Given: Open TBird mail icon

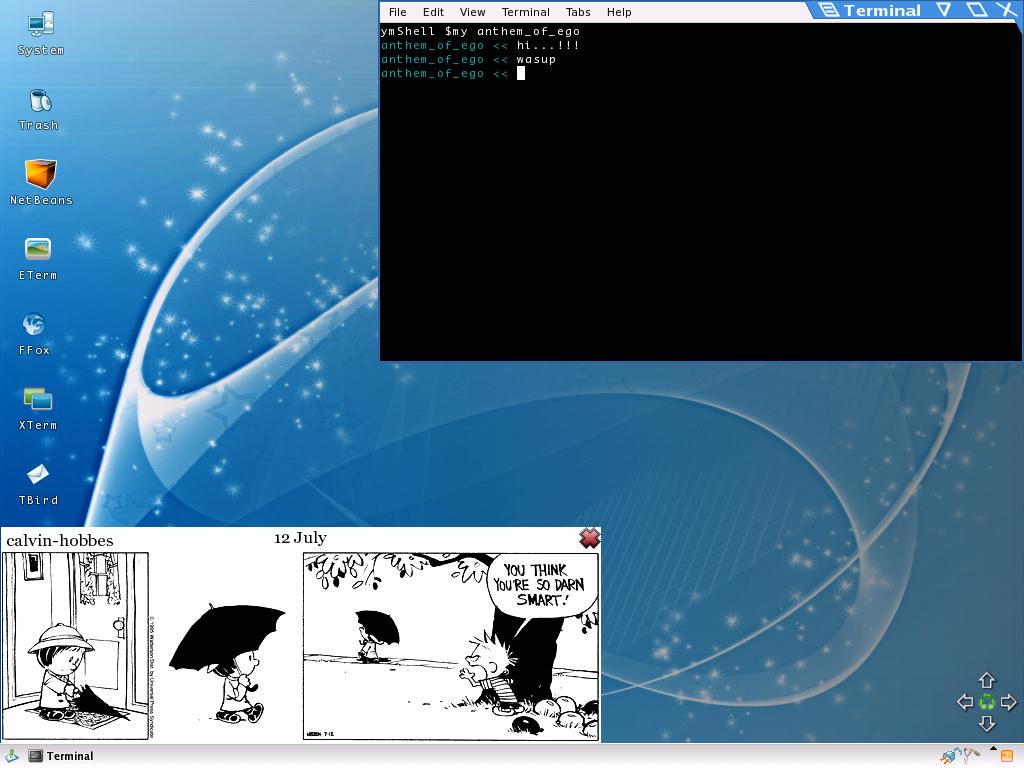Looking at the screenshot, I should tap(38, 484).
